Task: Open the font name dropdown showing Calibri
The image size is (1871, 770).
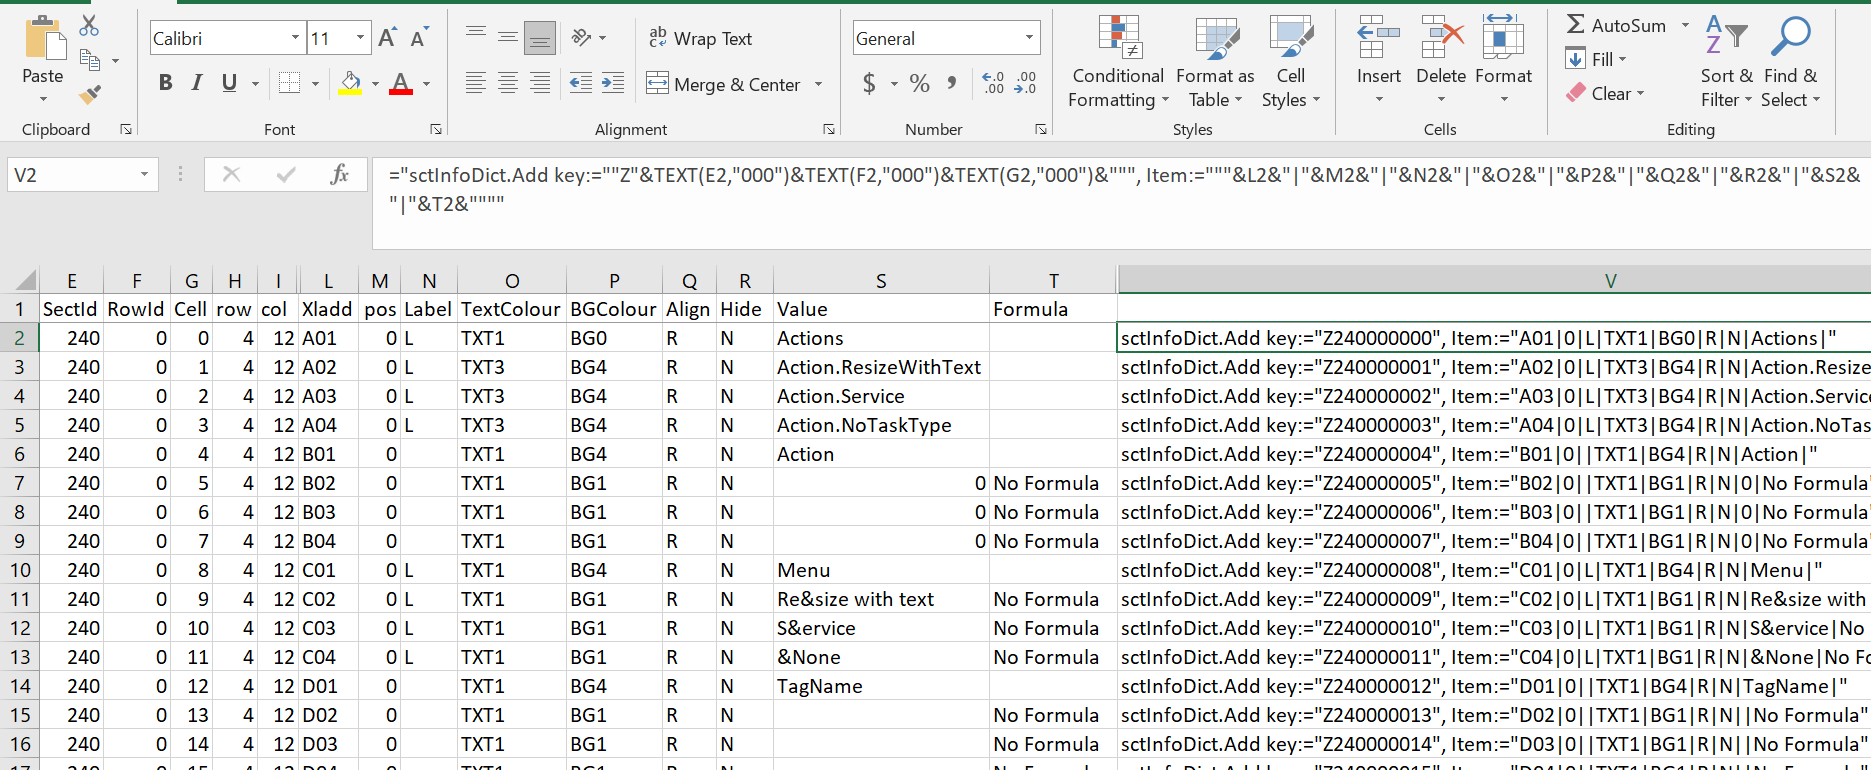Action: (x=295, y=39)
